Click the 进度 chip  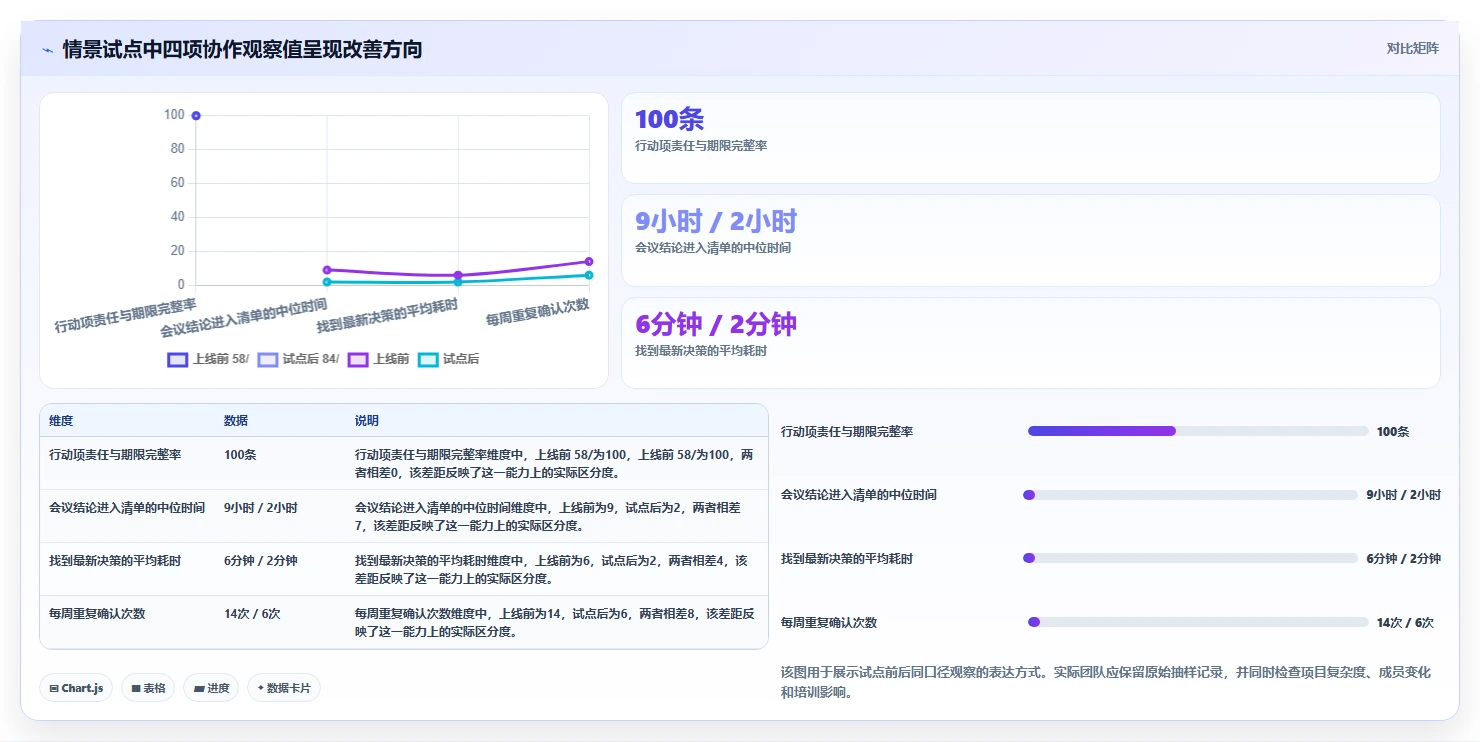(211, 688)
